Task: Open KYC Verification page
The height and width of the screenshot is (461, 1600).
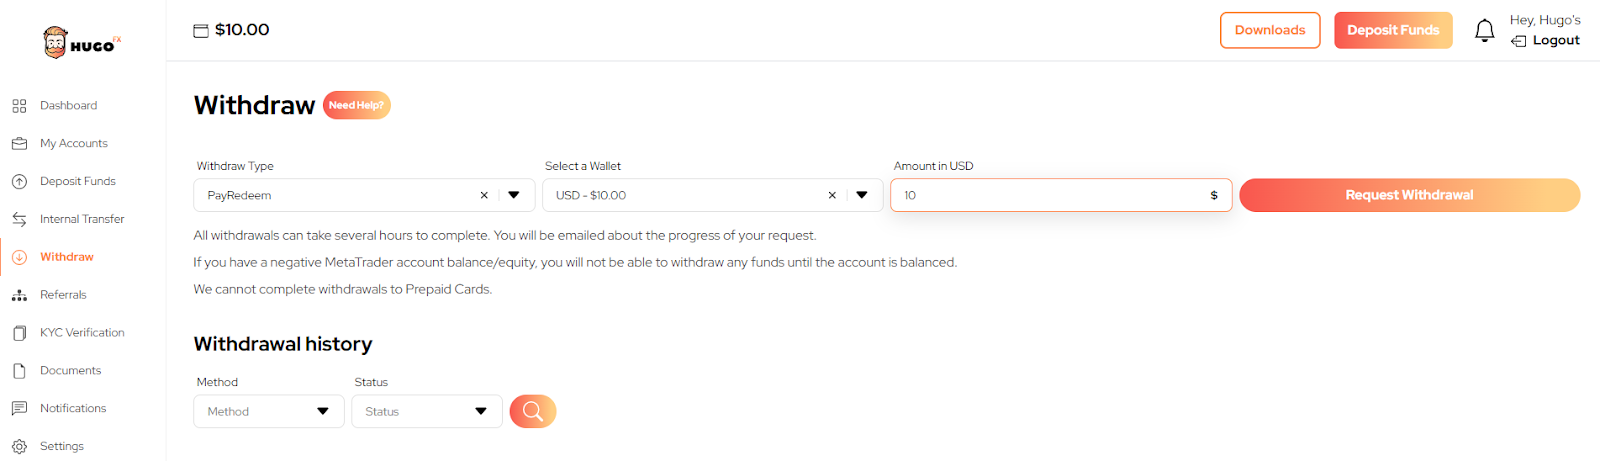Action: (x=82, y=333)
